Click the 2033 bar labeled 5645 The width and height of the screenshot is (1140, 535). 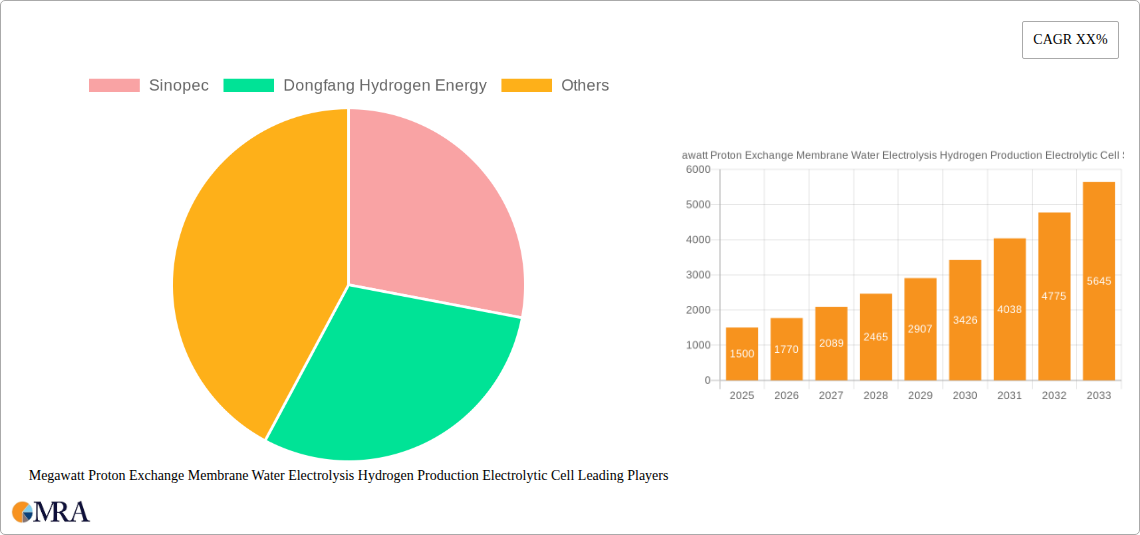[1099, 281]
